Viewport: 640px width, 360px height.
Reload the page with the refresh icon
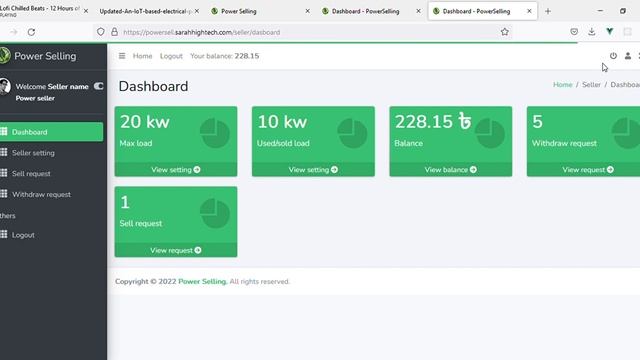[31, 32]
